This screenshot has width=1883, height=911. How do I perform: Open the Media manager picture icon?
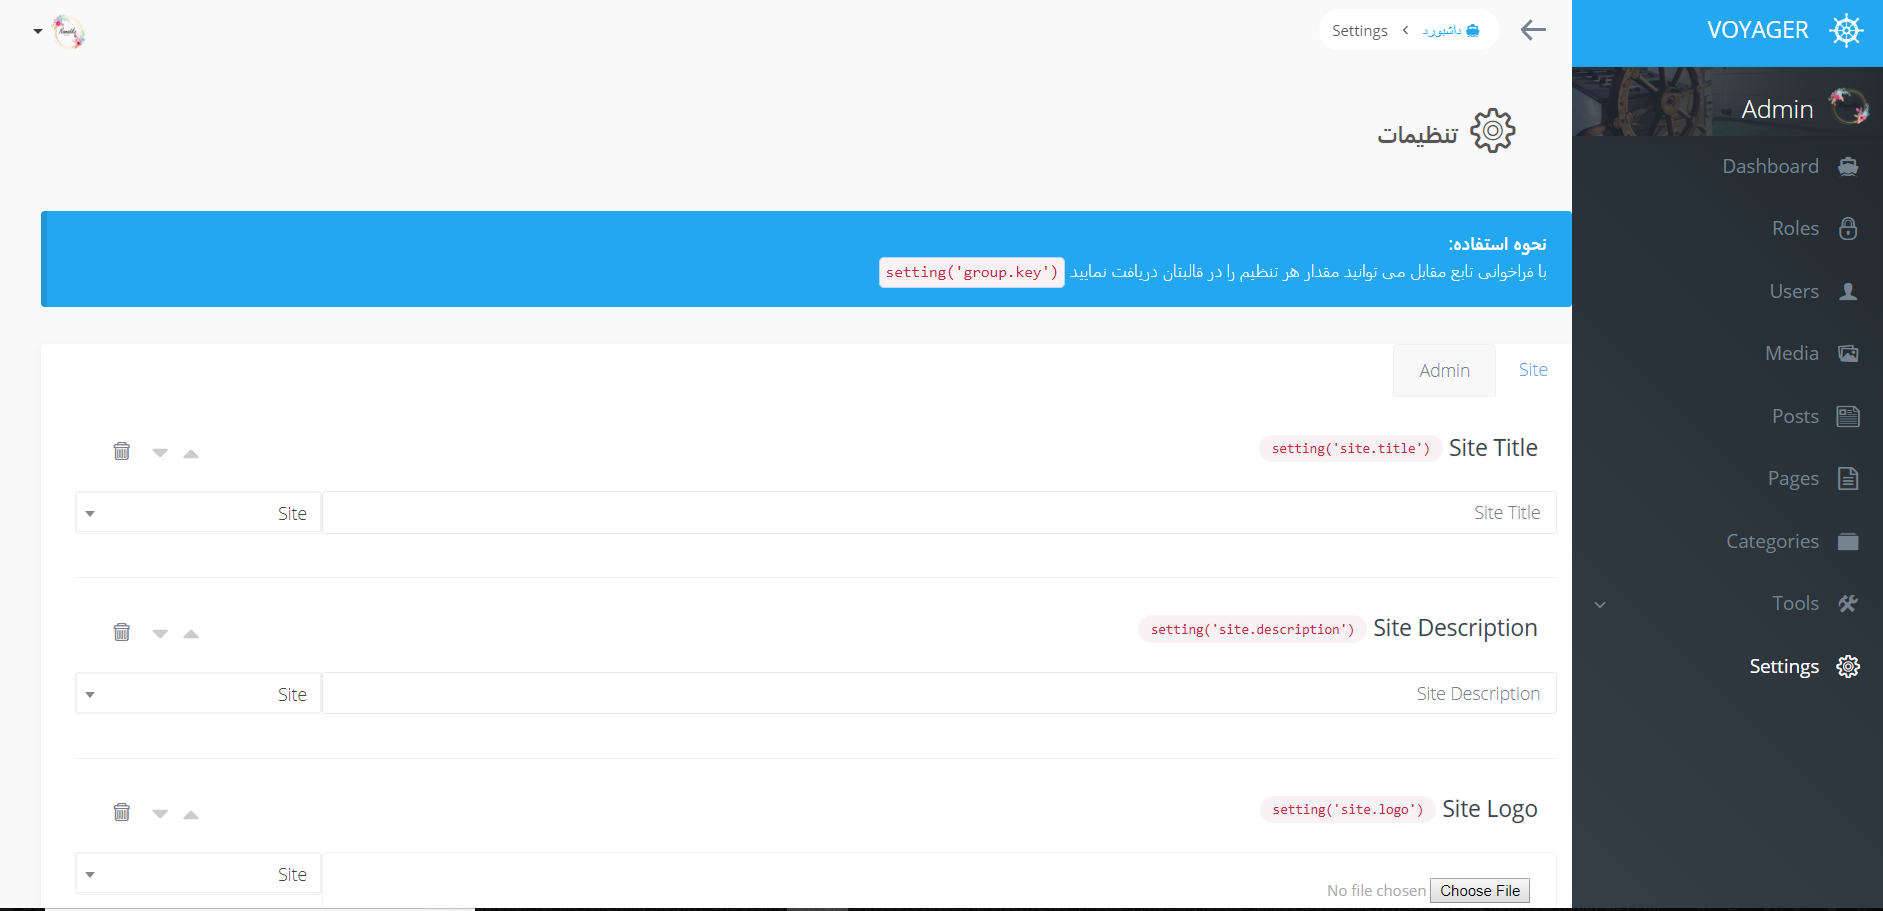1846,353
